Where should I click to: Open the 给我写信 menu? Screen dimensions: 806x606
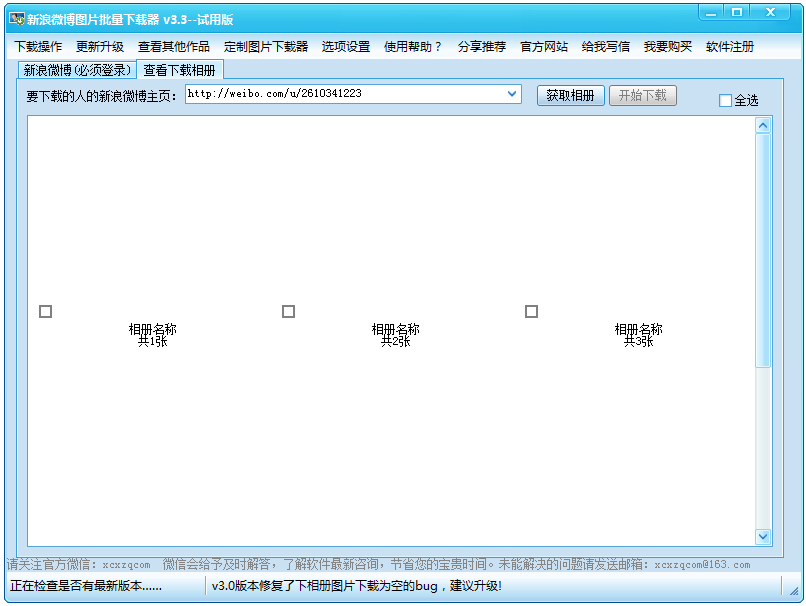click(x=606, y=47)
